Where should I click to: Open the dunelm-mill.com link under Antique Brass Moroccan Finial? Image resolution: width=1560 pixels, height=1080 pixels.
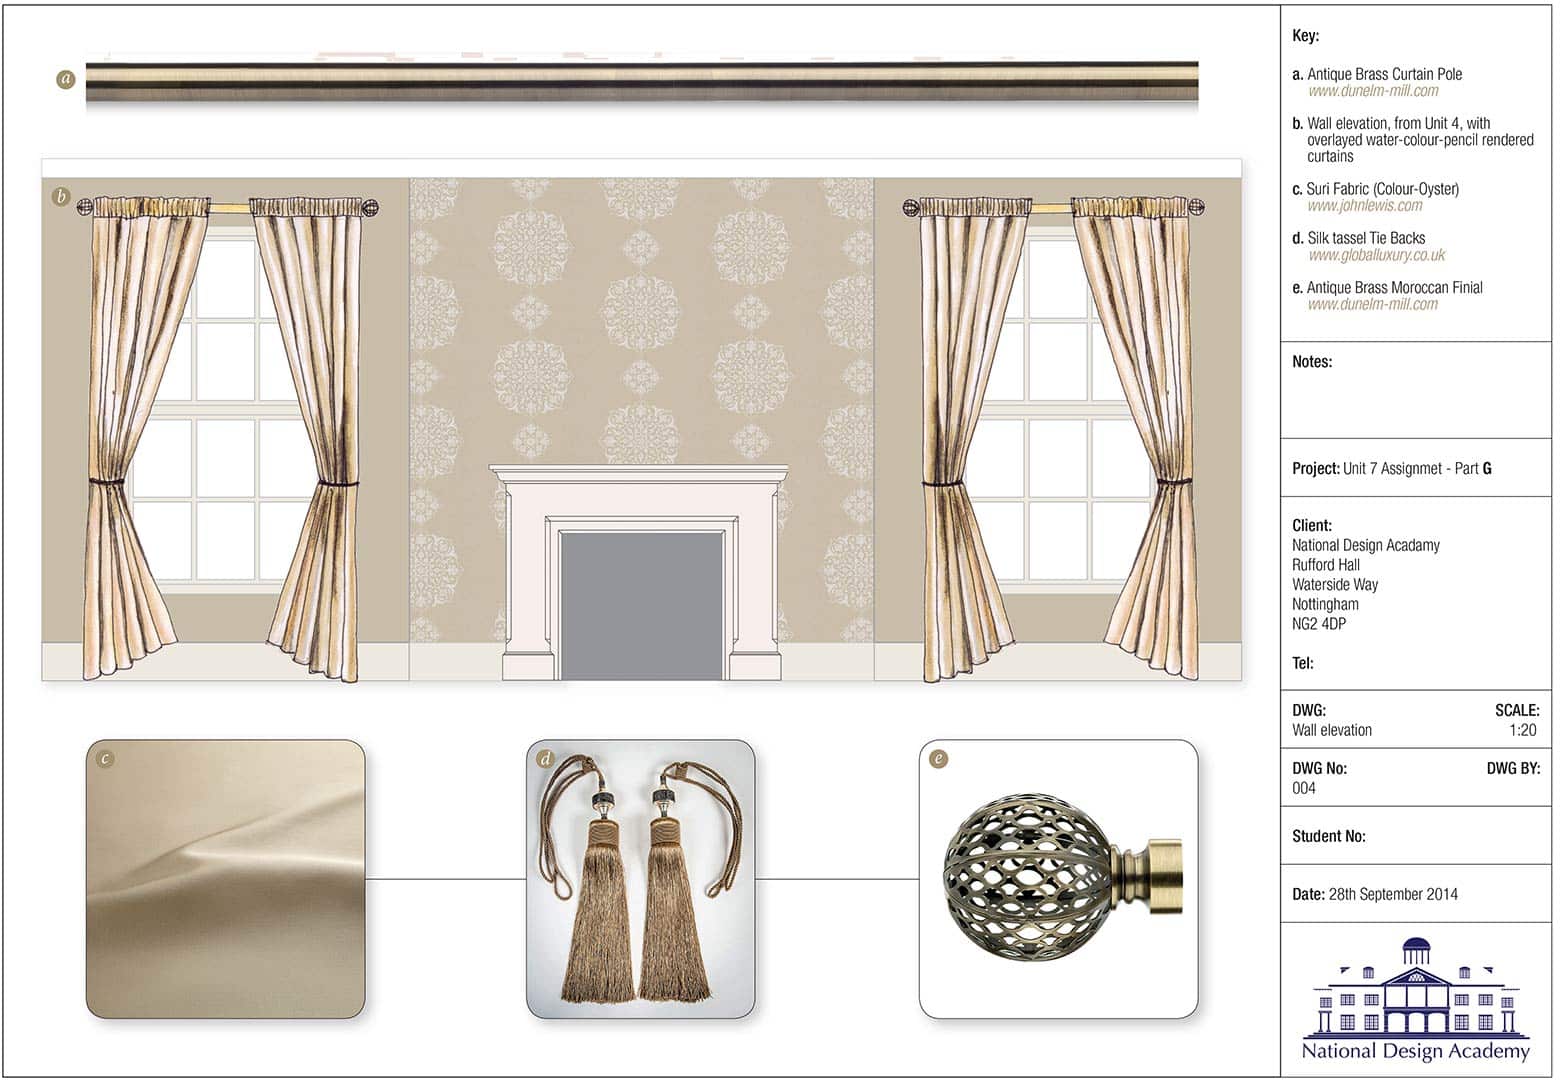1373,304
